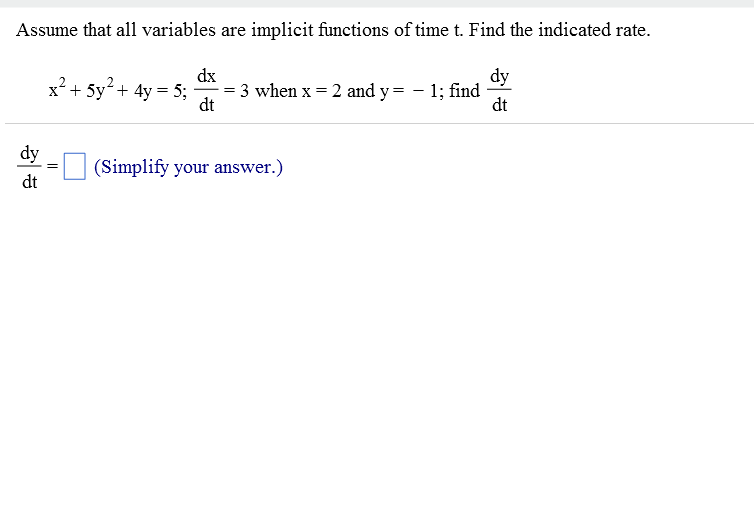Click the "Find the indicated rate." sentence
Viewport: 754px width, 513px height.
tap(560, 30)
